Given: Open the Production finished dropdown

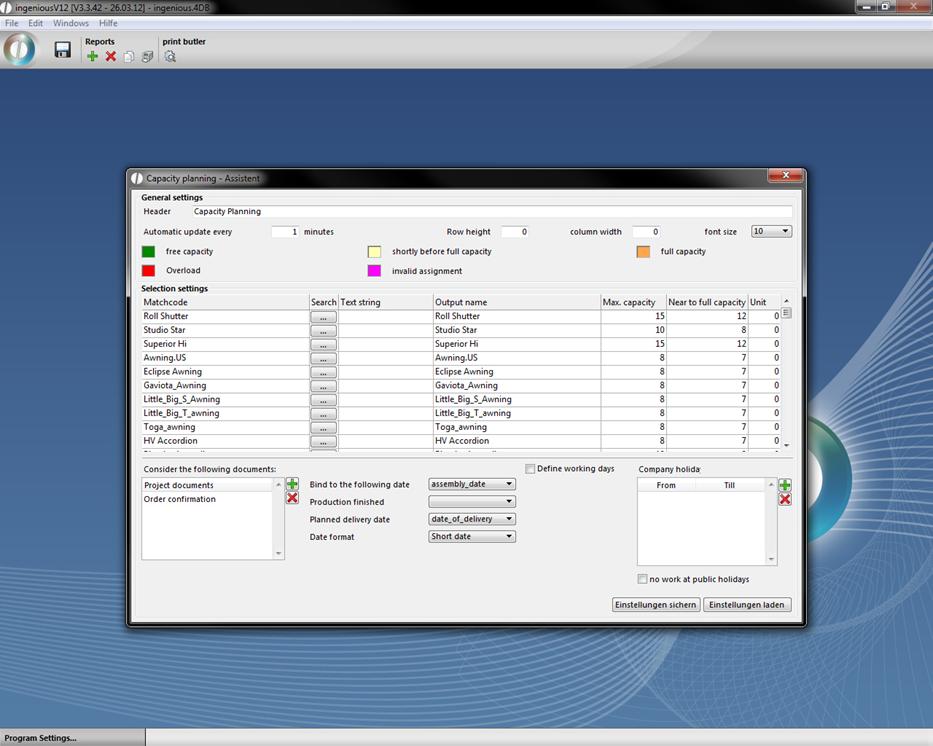Looking at the screenshot, I should 472,502.
